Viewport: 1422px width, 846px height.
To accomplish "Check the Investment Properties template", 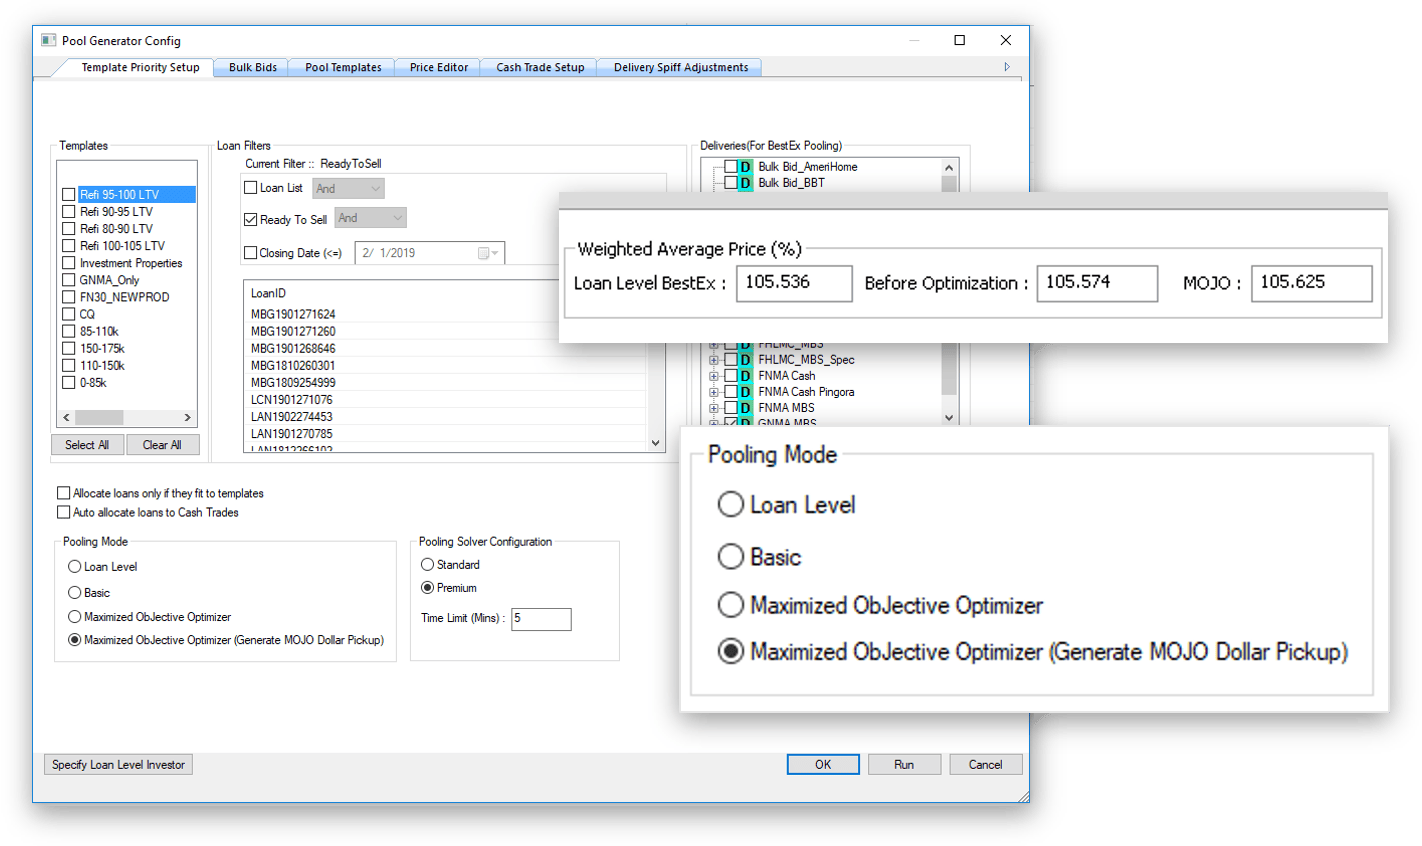I will coord(69,263).
